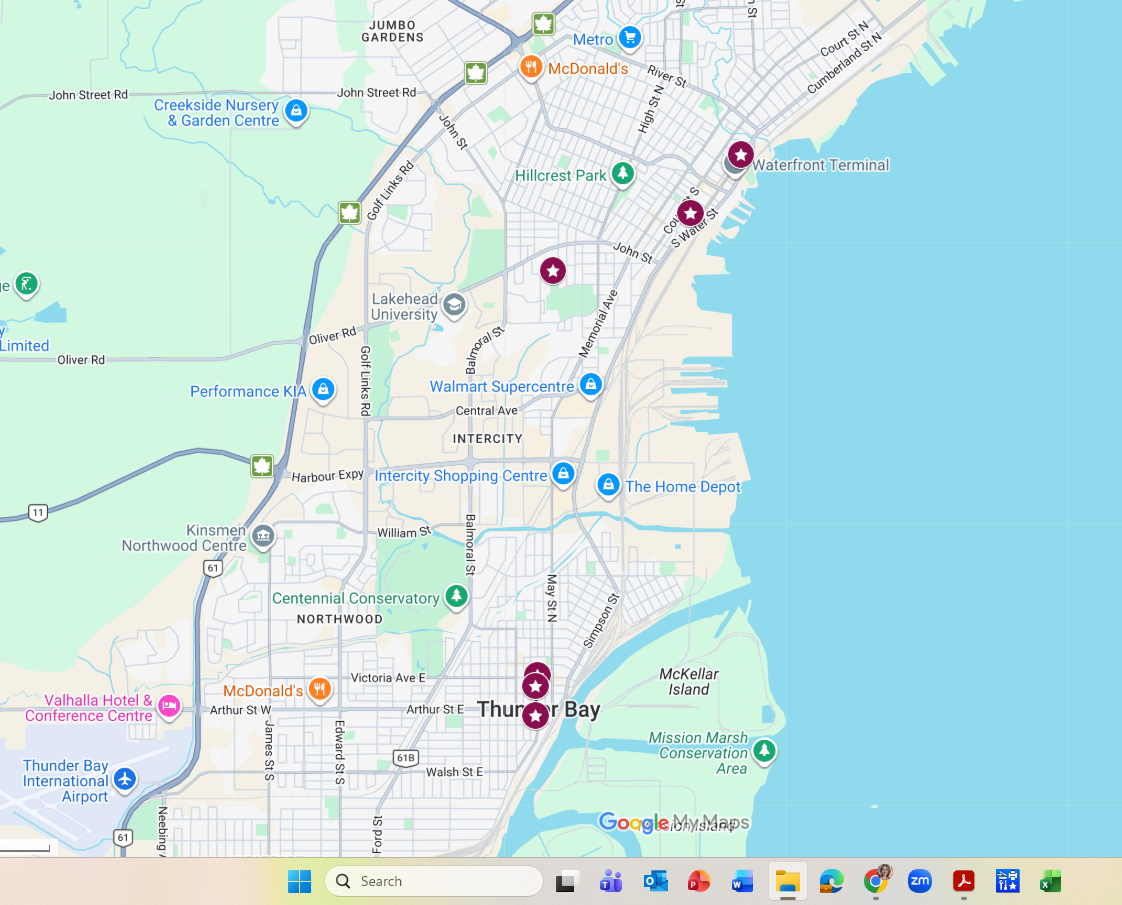
Task: Open the star marker above Lakehead University
Action: (552, 271)
